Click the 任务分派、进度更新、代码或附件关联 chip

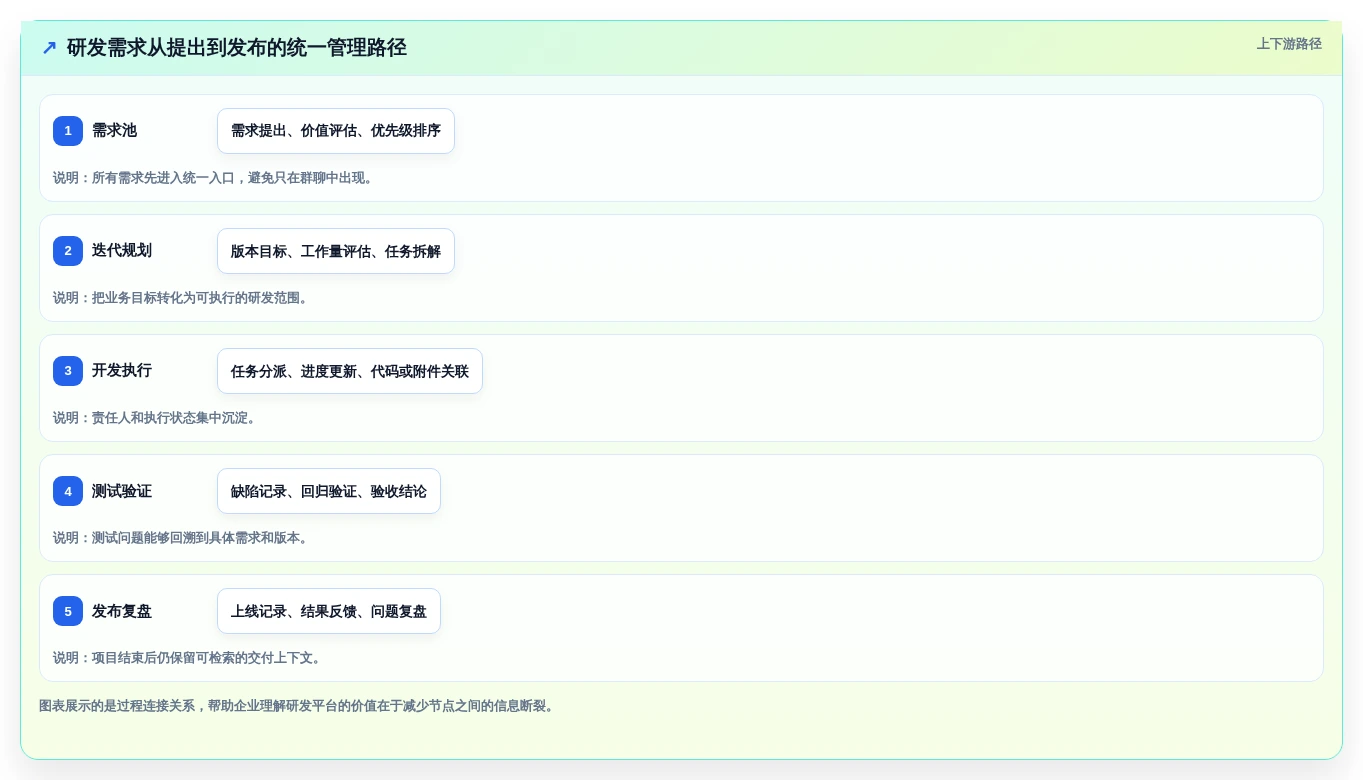pyautogui.click(x=350, y=371)
